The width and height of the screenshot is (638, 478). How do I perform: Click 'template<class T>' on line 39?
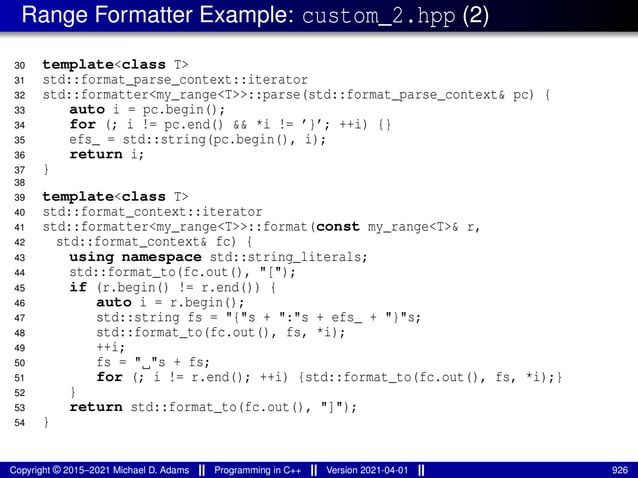116,197
